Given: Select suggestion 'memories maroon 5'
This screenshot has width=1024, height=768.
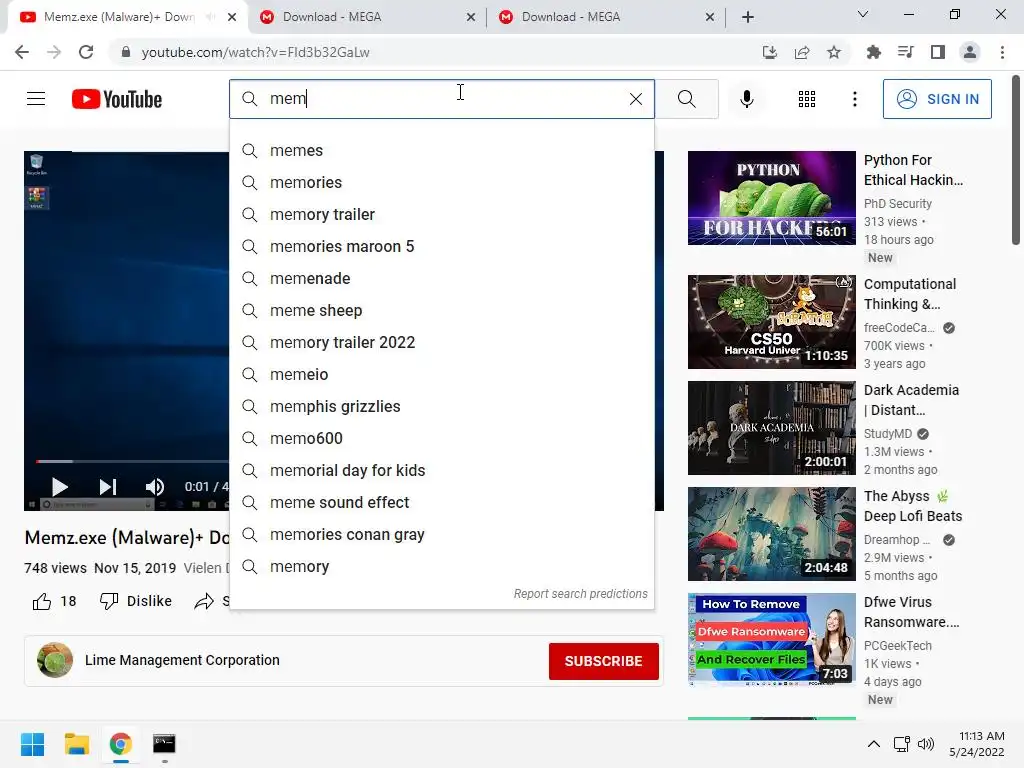Looking at the screenshot, I should coord(441,246).
